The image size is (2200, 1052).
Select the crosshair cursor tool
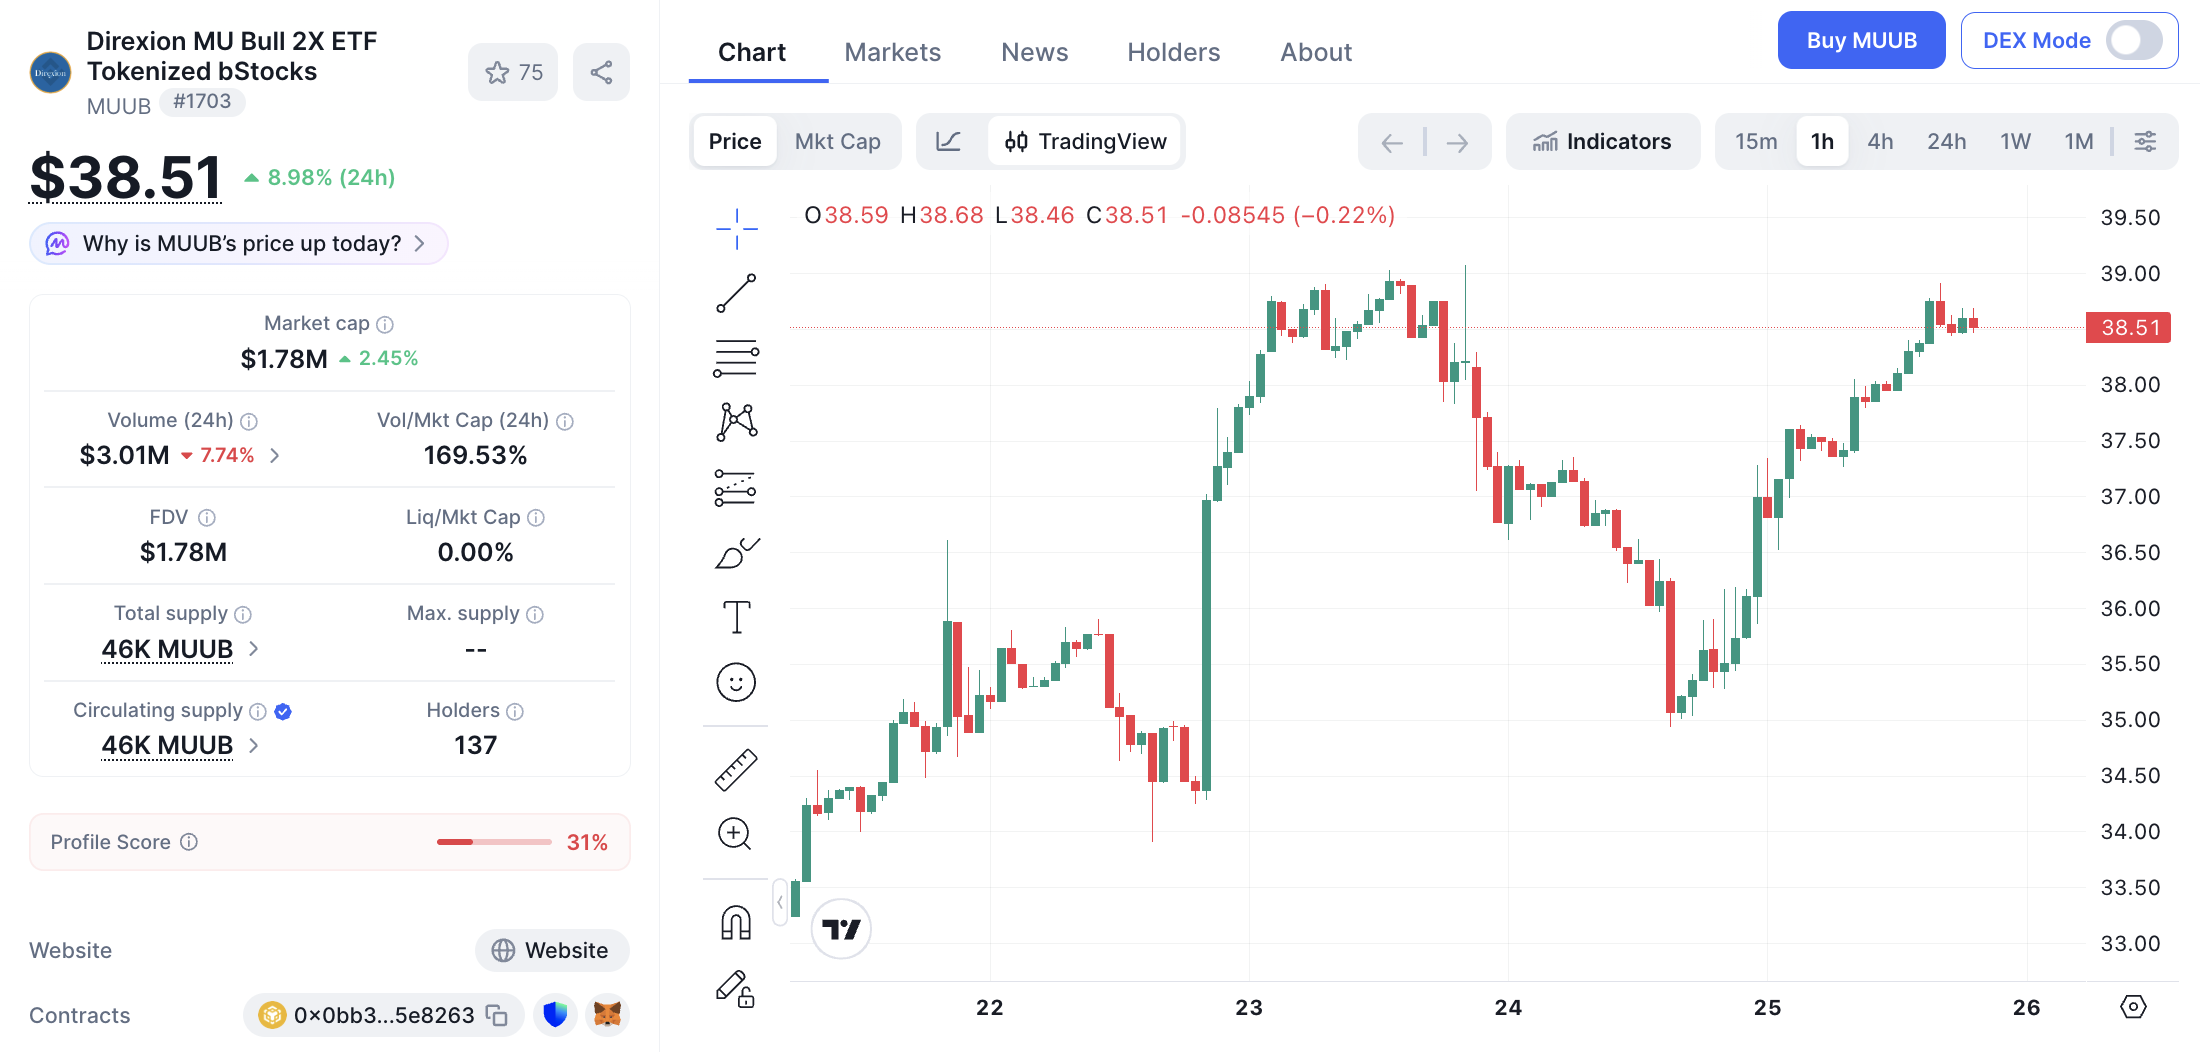[x=736, y=228]
